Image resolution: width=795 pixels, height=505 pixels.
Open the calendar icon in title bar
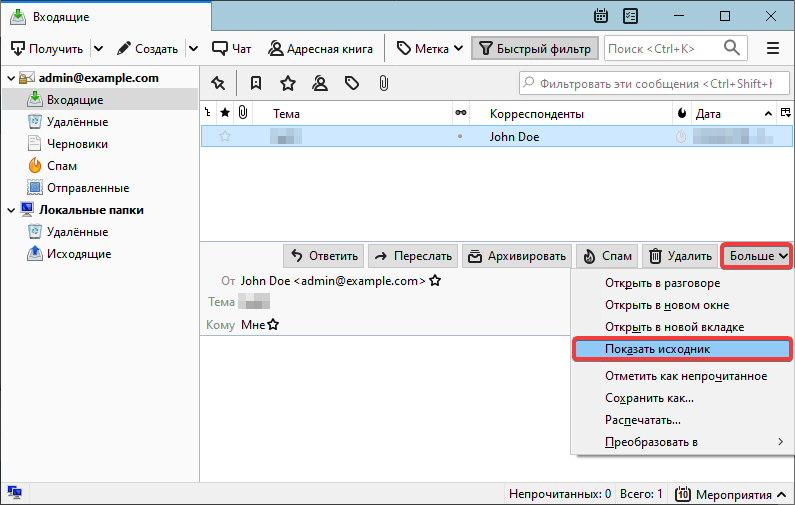tap(601, 16)
